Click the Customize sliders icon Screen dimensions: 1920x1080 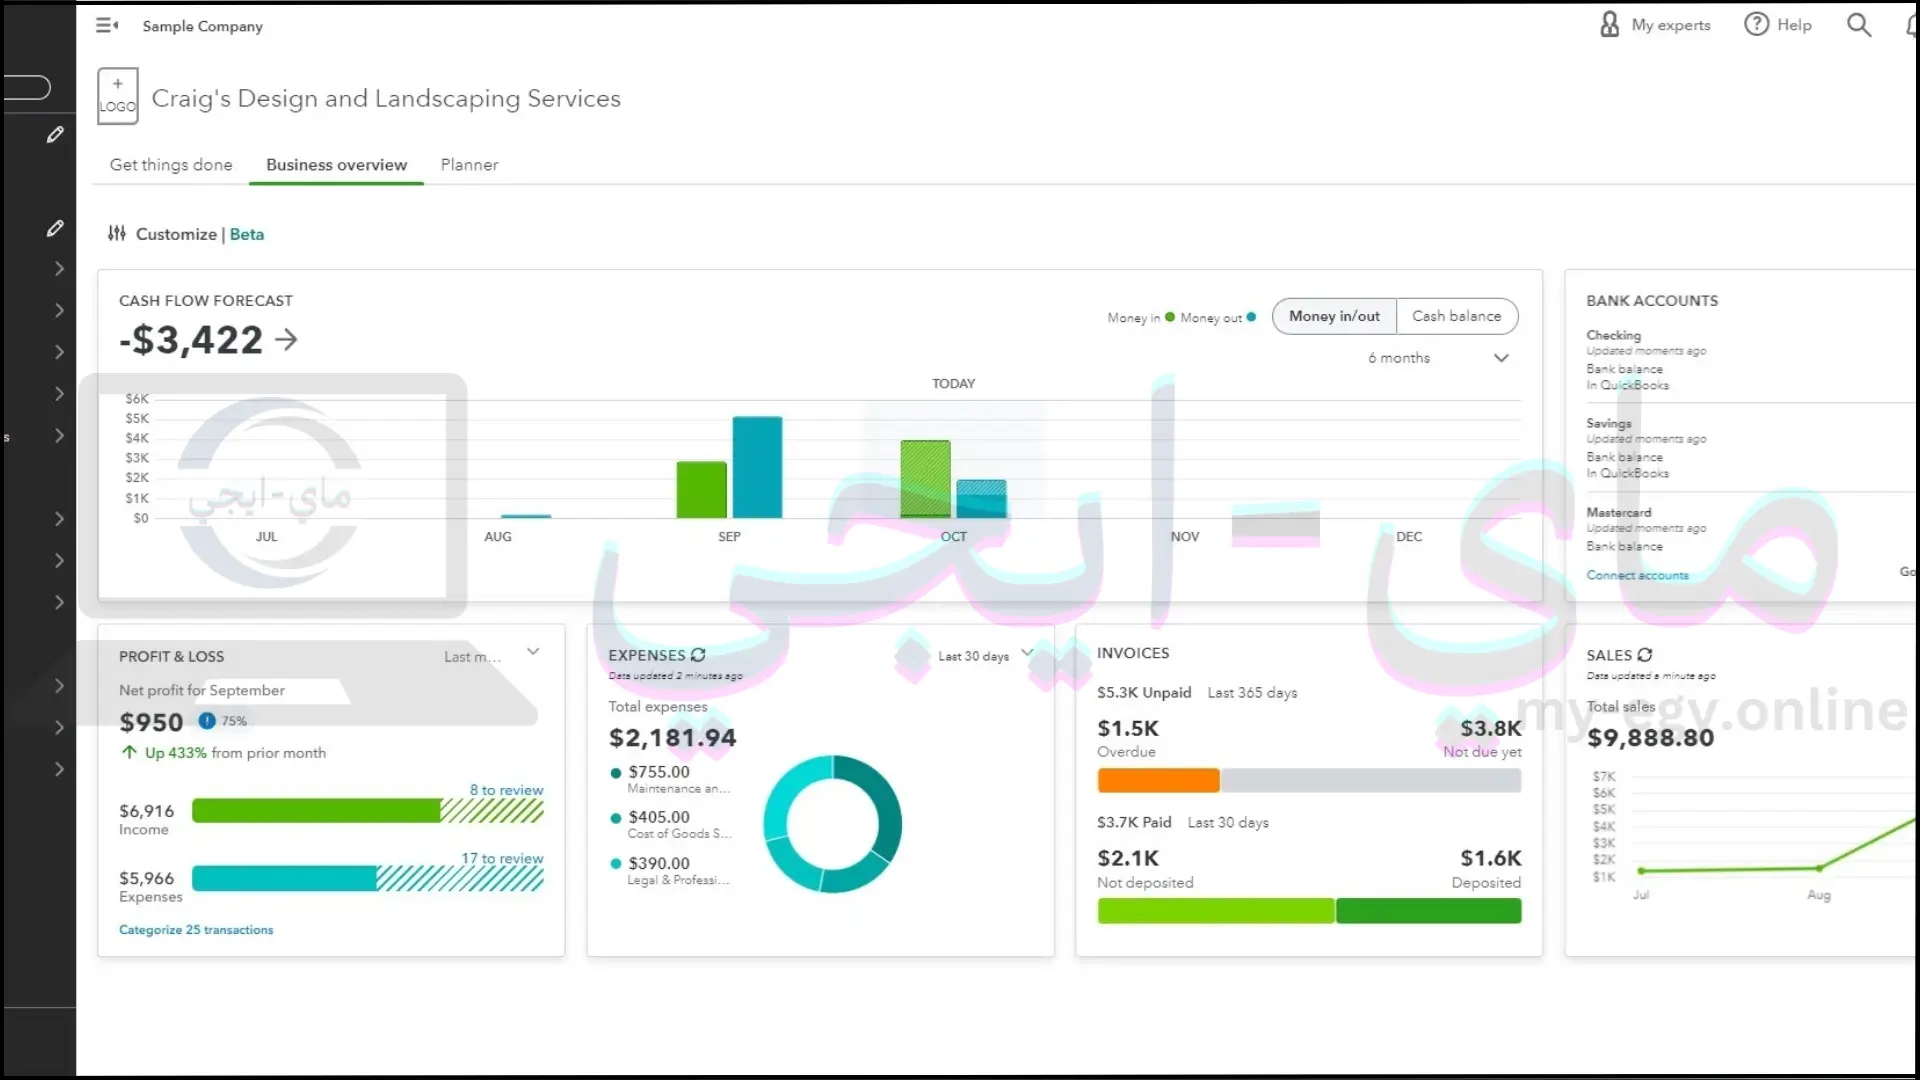(x=117, y=233)
